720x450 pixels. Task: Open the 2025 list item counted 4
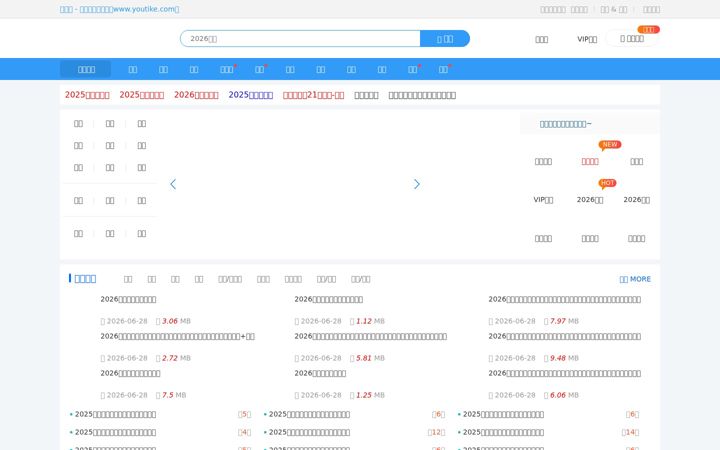(x=115, y=432)
